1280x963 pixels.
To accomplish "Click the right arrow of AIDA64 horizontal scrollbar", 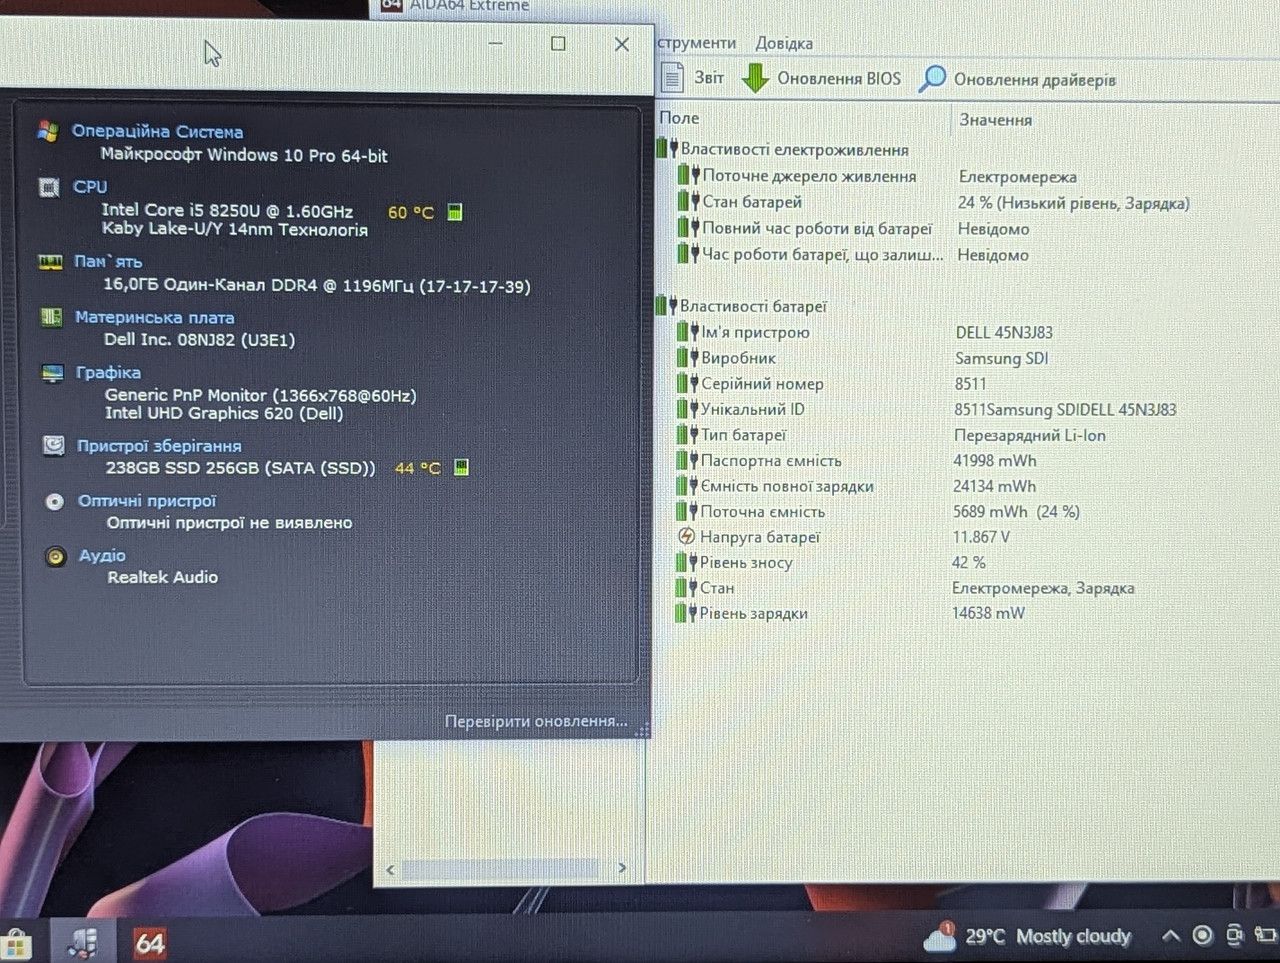I will (622, 868).
